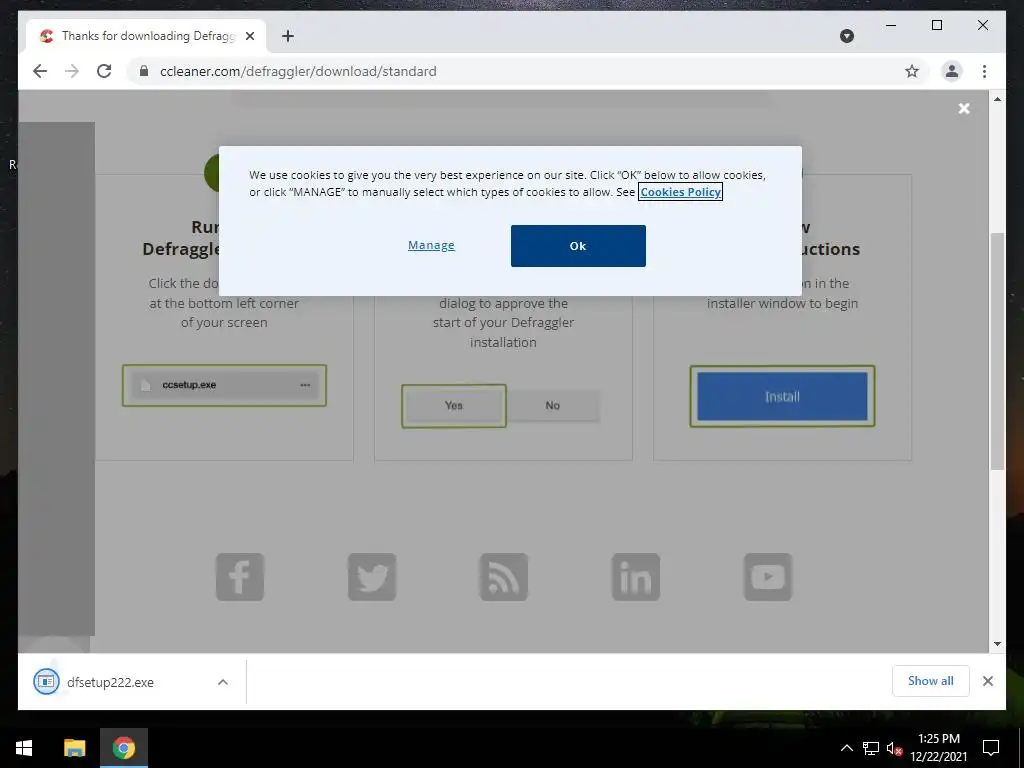Image resolution: width=1024 pixels, height=768 pixels.
Task: Minimize the Chrome window
Action: pyautogui.click(x=891, y=25)
